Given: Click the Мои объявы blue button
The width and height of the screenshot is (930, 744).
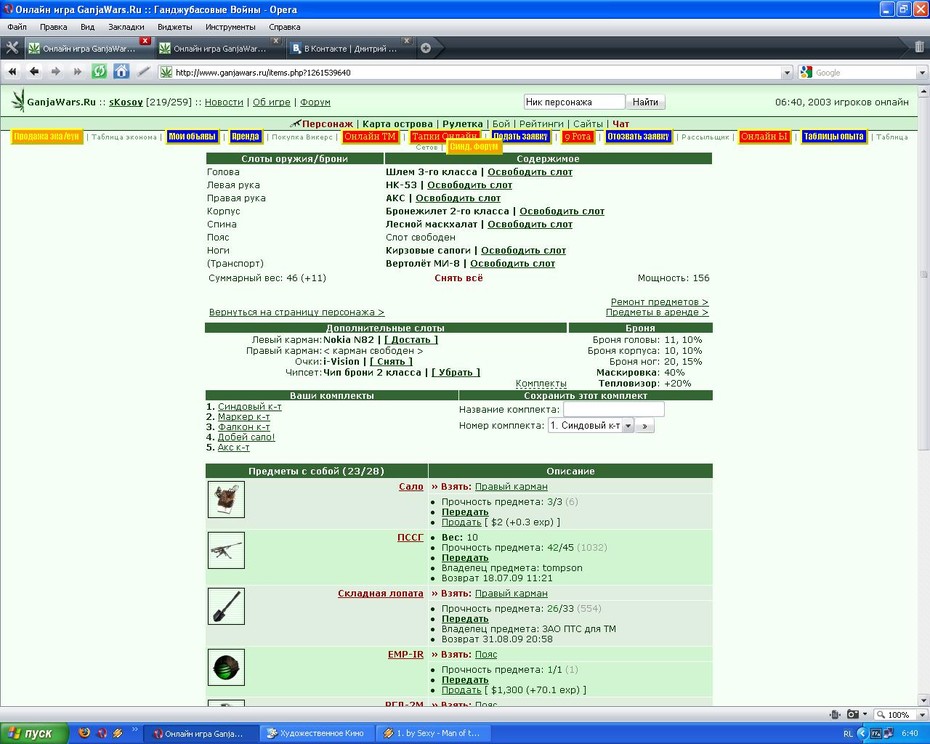Looking at the screenshot, I should (192, 136).
